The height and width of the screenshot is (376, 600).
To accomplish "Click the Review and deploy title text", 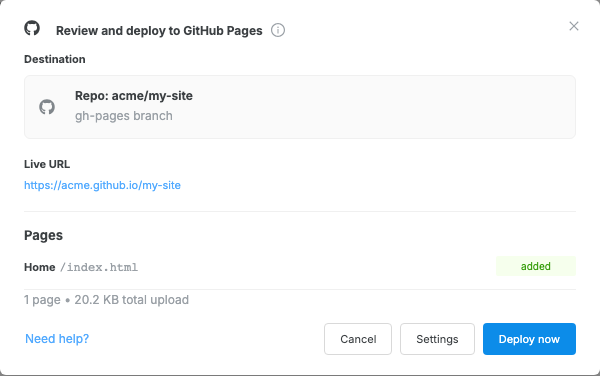I will (x=159, y=31).
